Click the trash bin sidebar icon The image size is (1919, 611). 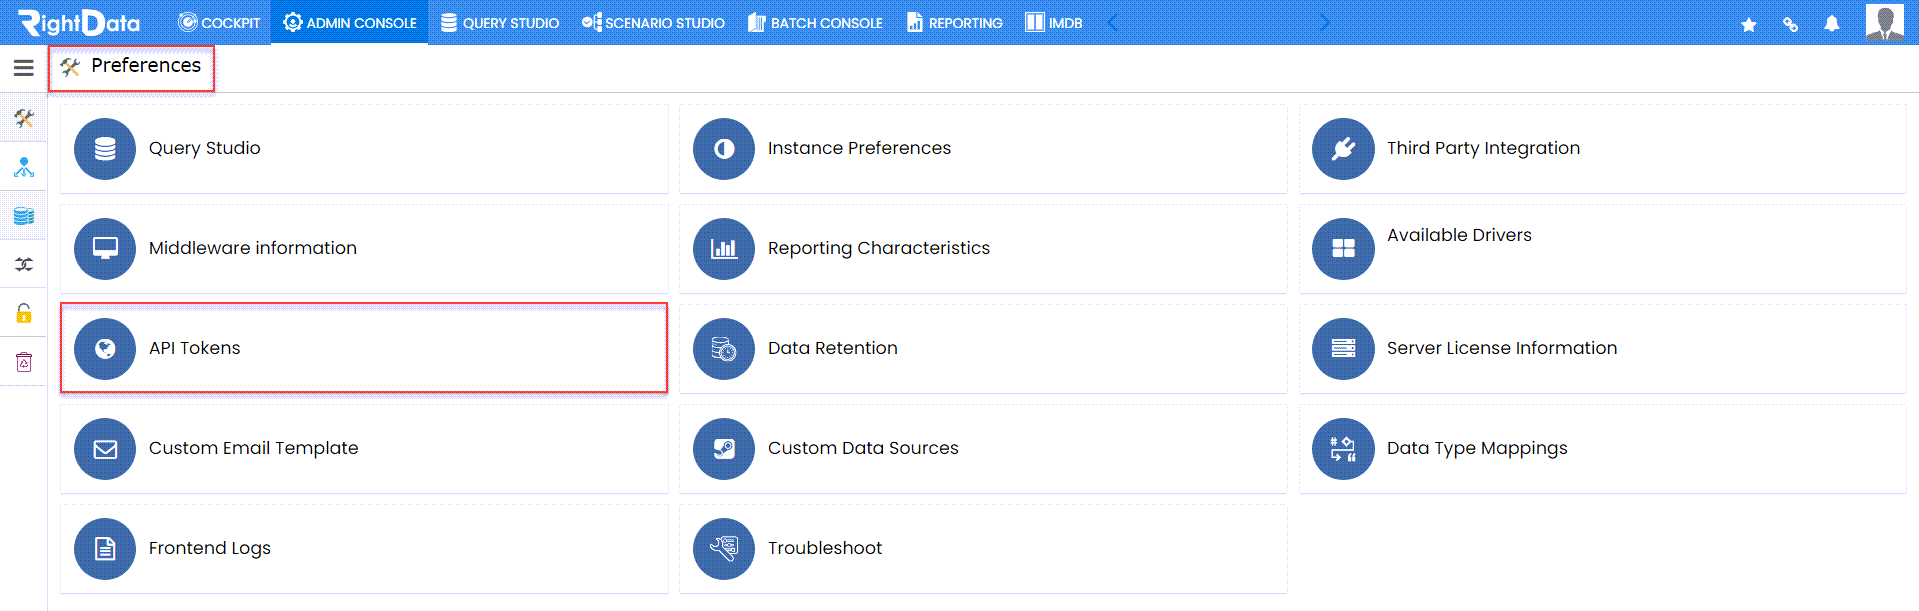tap(24, 362)
